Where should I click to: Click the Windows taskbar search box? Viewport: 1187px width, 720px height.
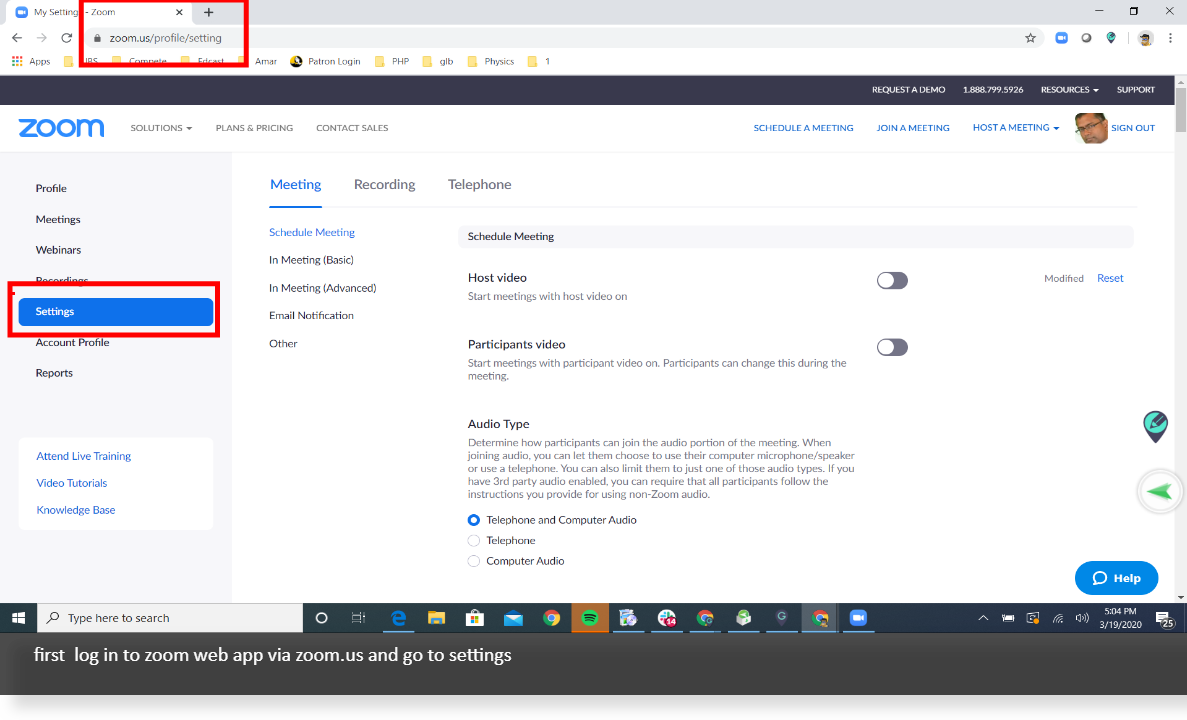pyautogui.click(x=170, y=618)
